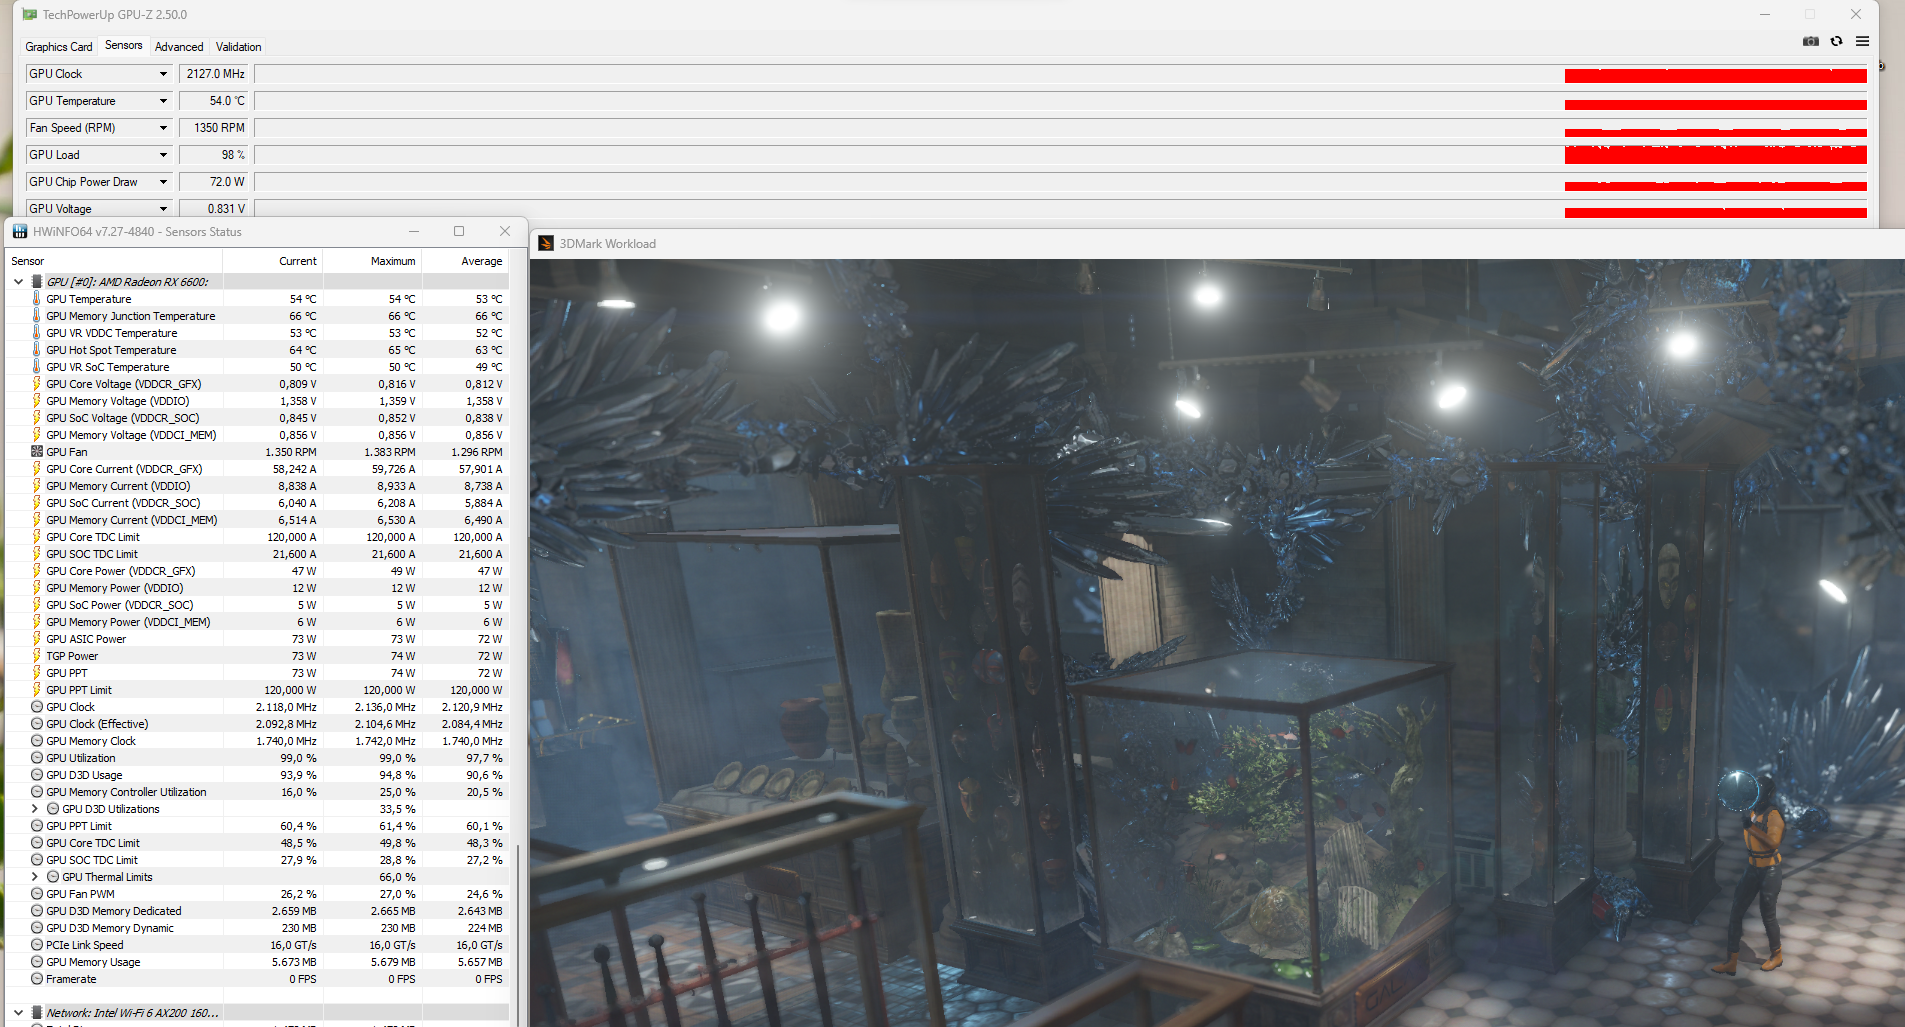Screen dimensions: 1905x1027
Task: Select the GPU D3D Memory Dedicated row
Action: click(257, 911)
